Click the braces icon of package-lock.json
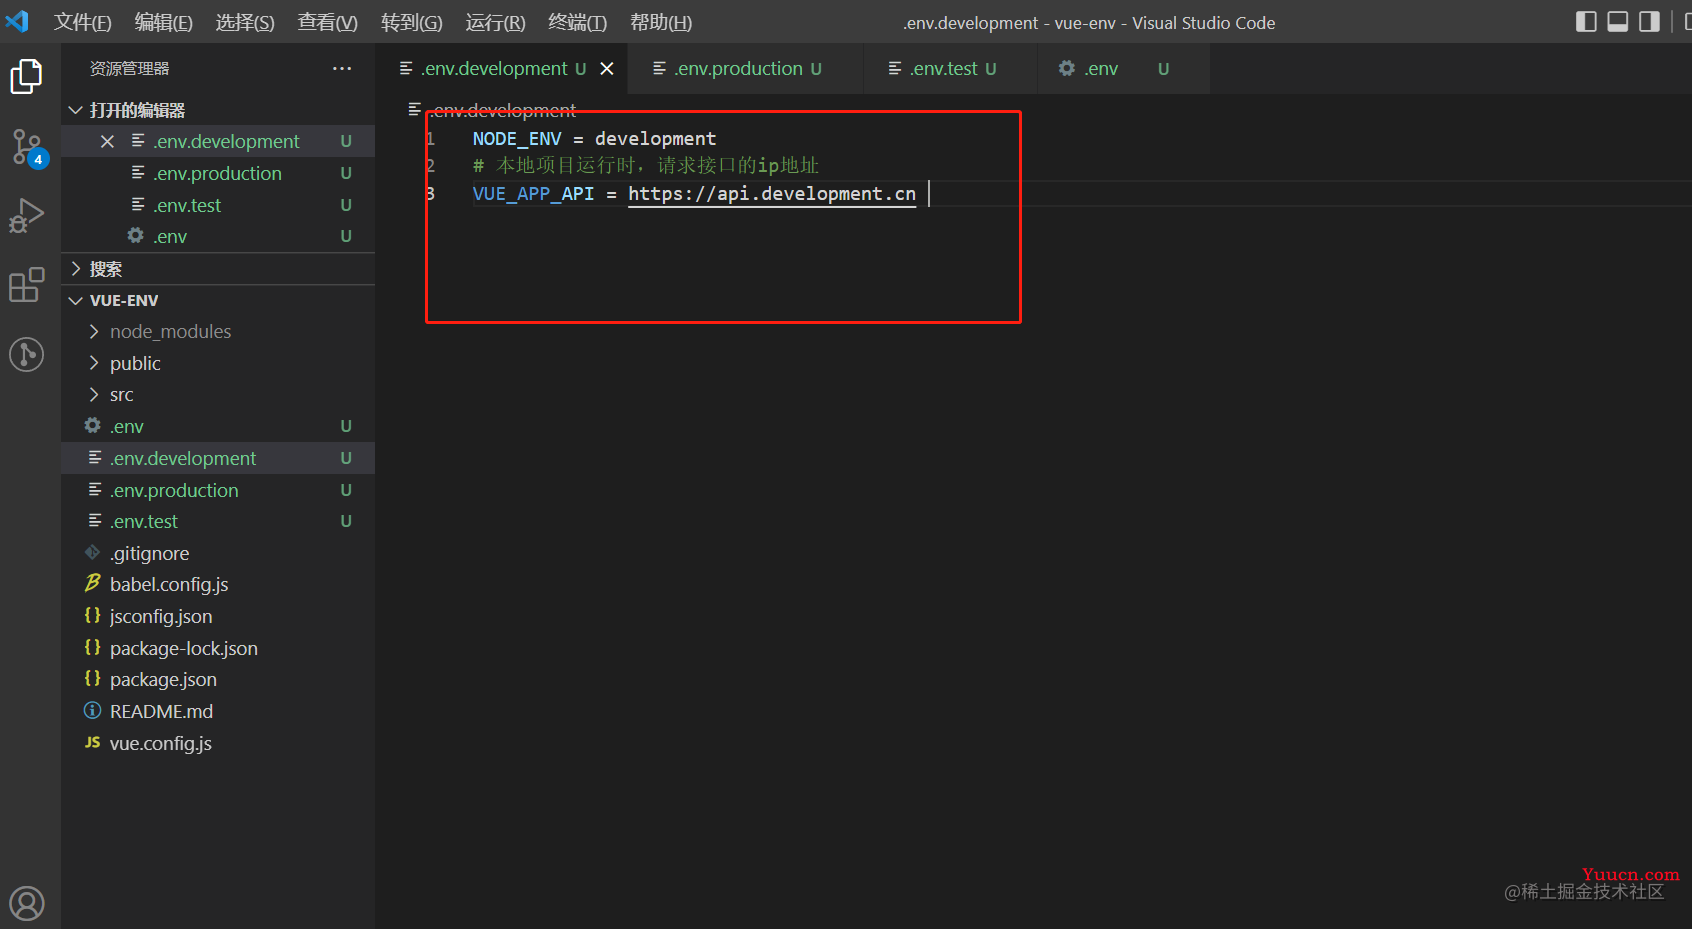The width and height of the screenshot is (1692, 929). 92,647
